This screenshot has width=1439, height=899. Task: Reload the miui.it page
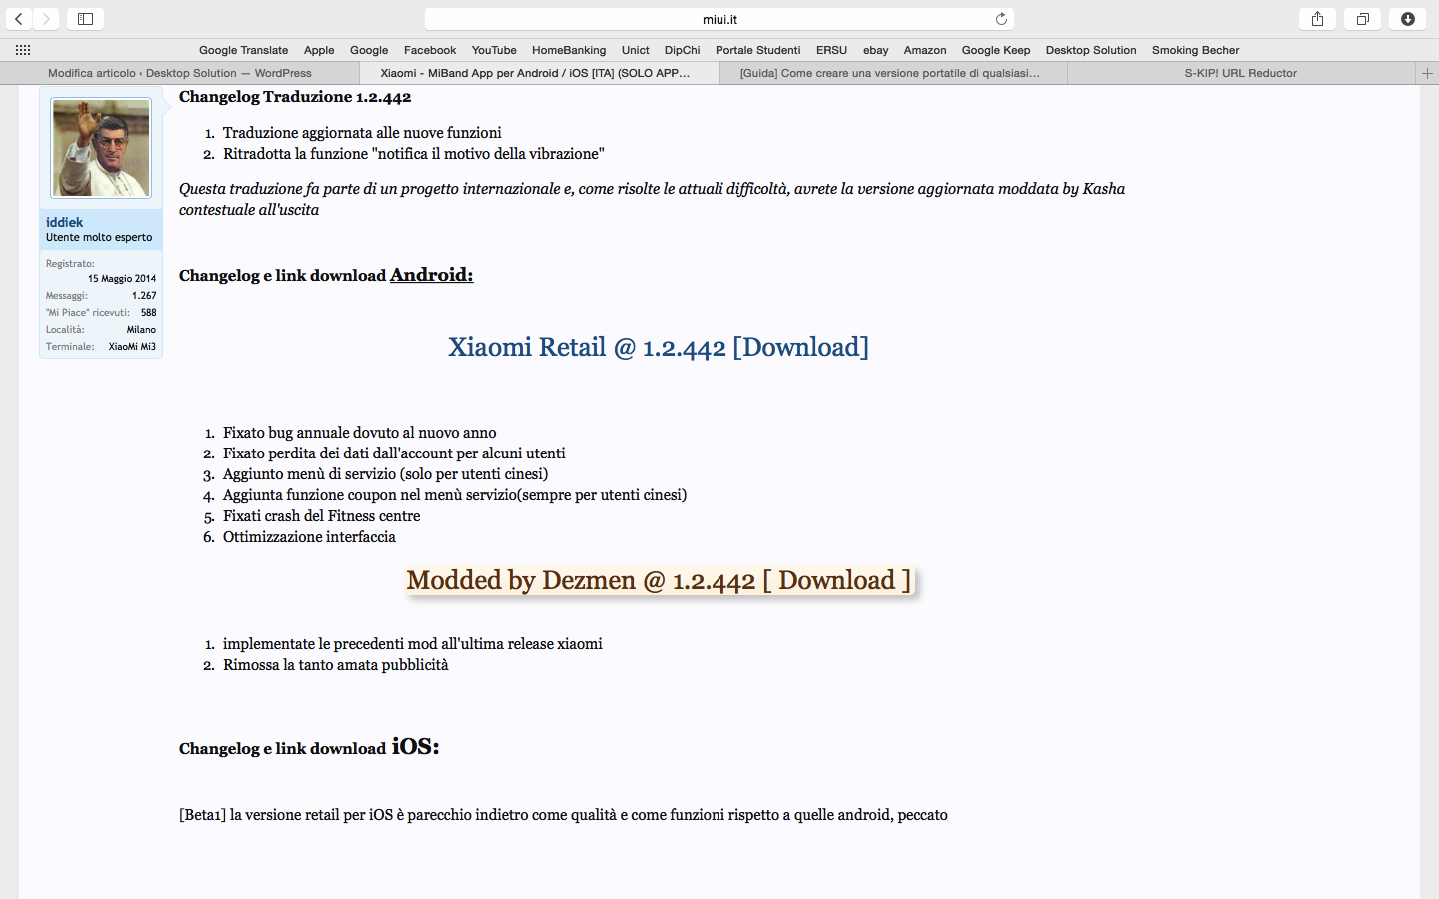pyautogui.click(x=1001, y=19)
